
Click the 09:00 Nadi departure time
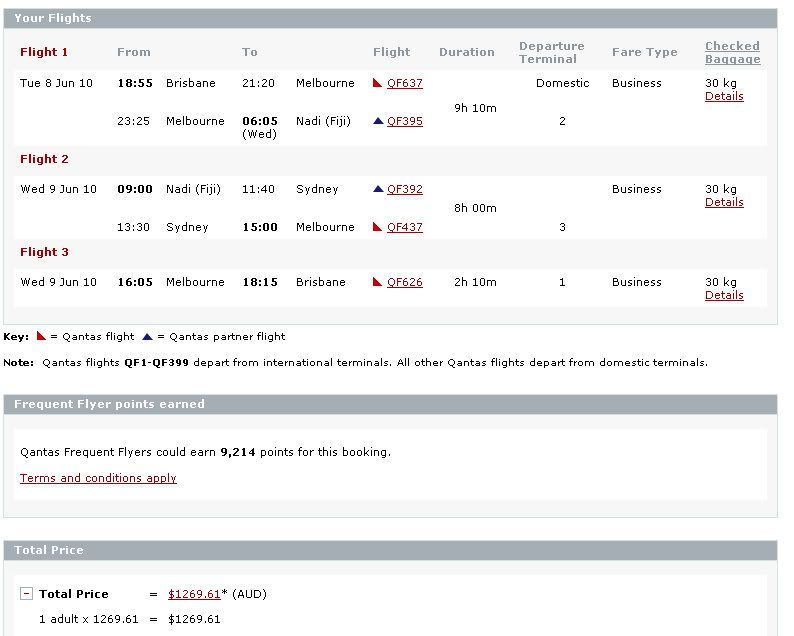(135, 189)
